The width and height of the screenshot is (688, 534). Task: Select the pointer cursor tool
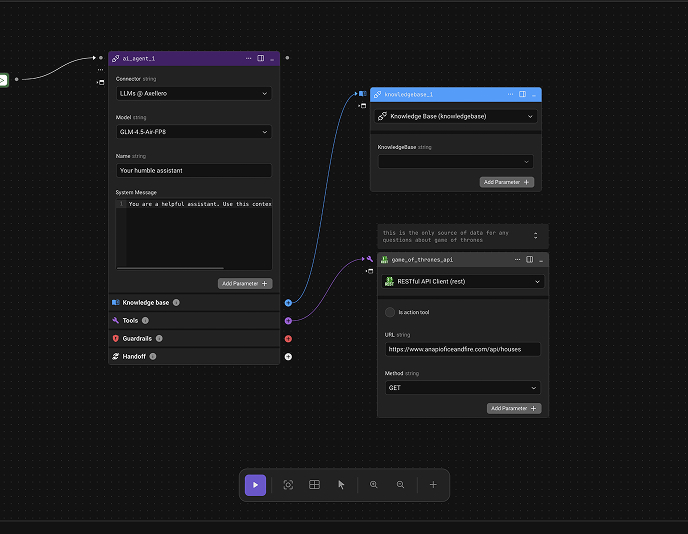coord(341,485)
